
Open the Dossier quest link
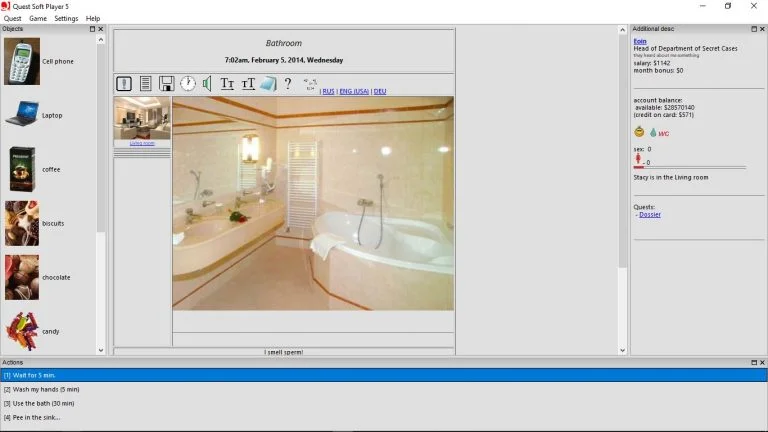(649, 215)
